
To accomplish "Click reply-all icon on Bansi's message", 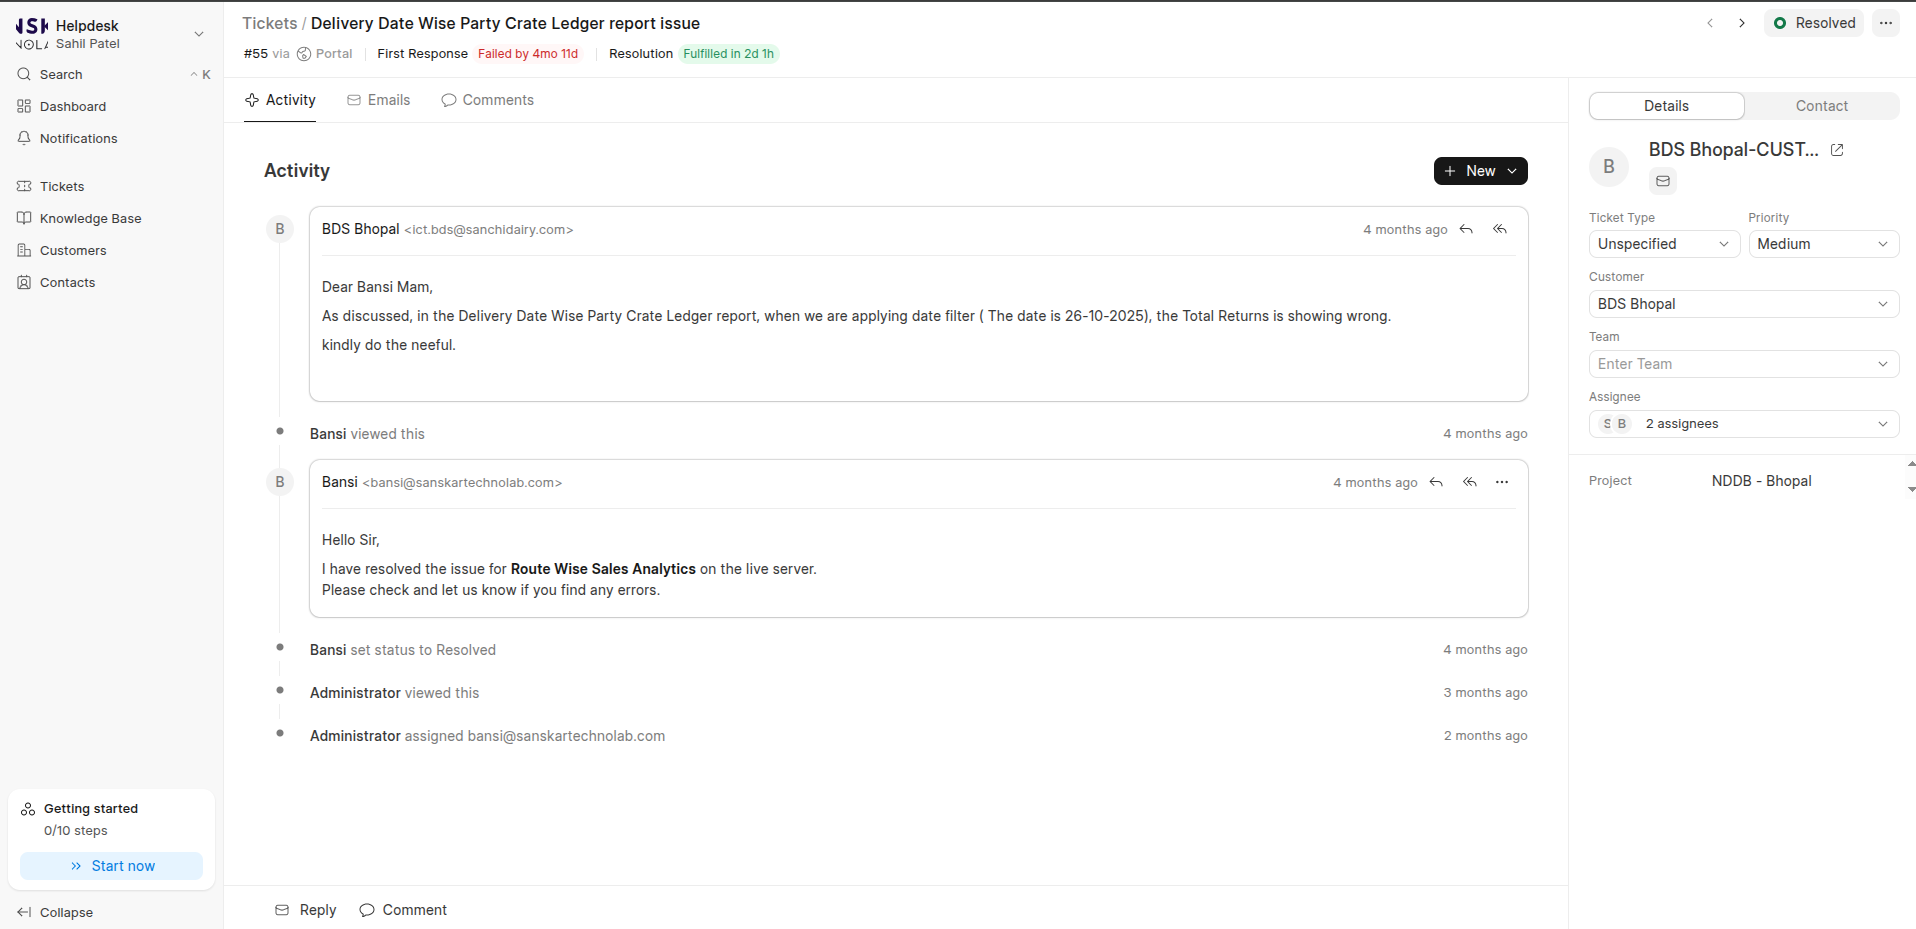I will pyautogui.click(x=1470, y=482).
